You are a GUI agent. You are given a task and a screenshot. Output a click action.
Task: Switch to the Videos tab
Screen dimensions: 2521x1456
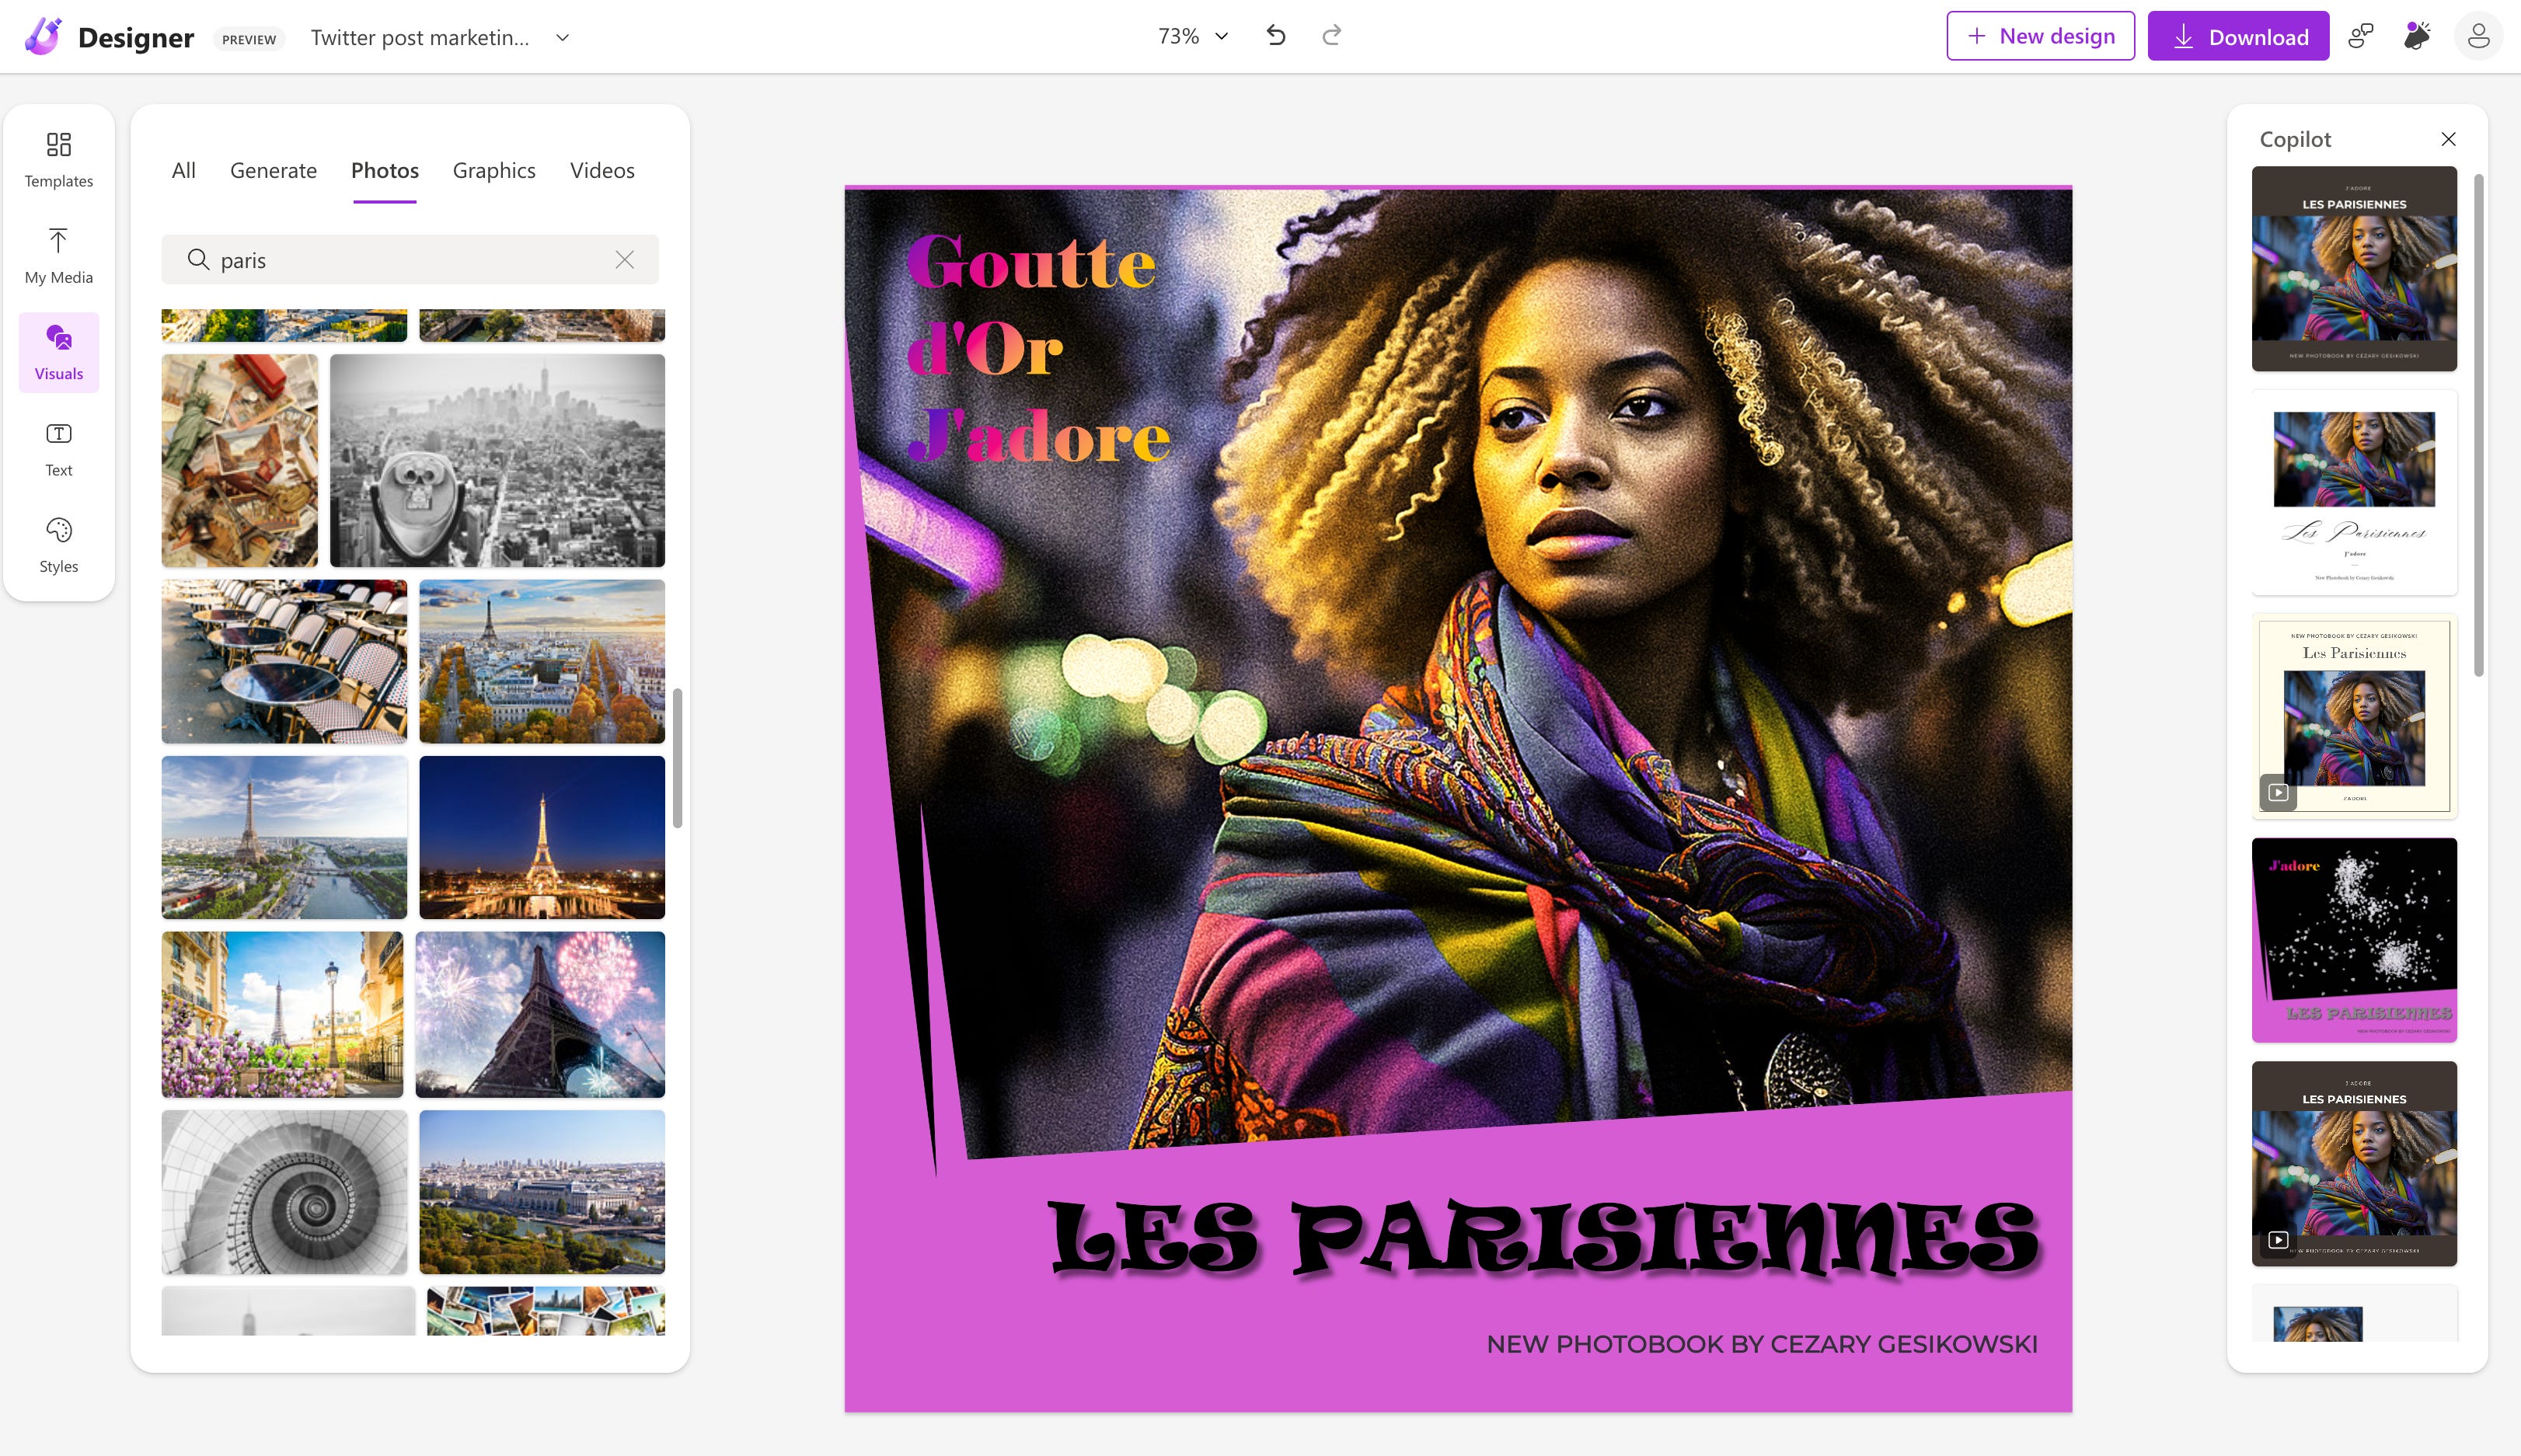(x=601, y=170)
